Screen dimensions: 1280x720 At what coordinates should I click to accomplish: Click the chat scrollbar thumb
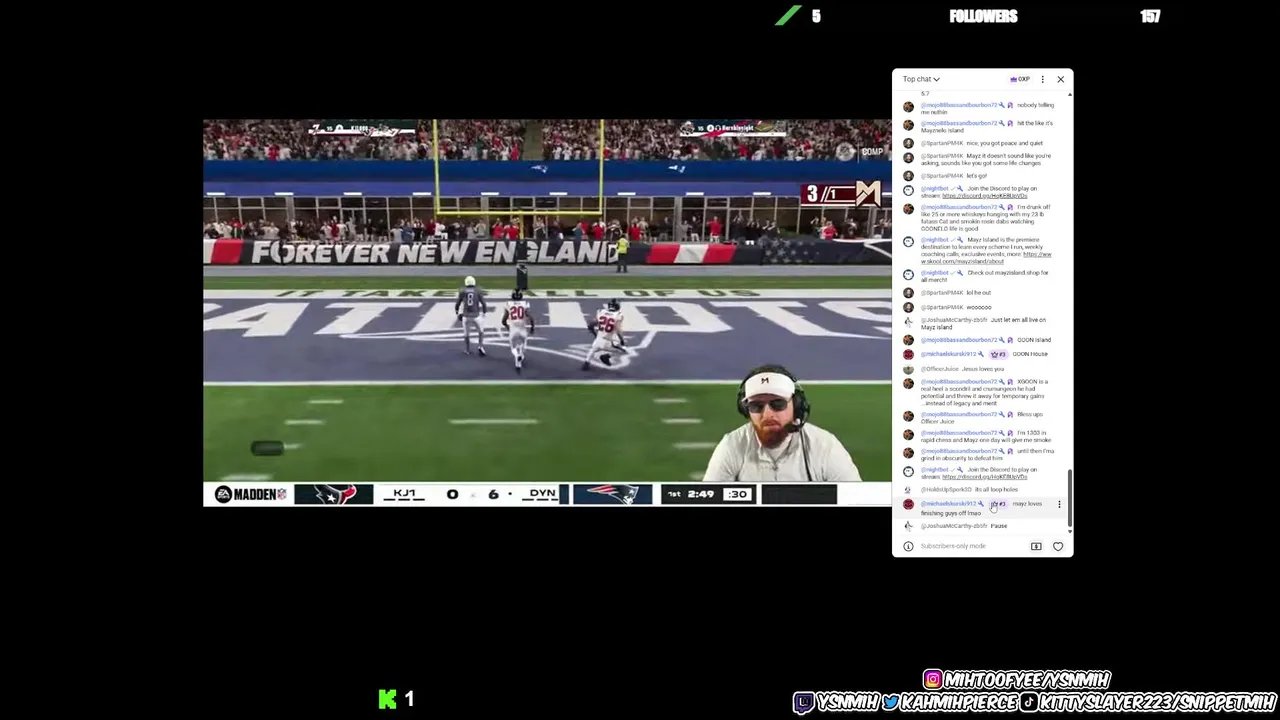point(1070,498)
